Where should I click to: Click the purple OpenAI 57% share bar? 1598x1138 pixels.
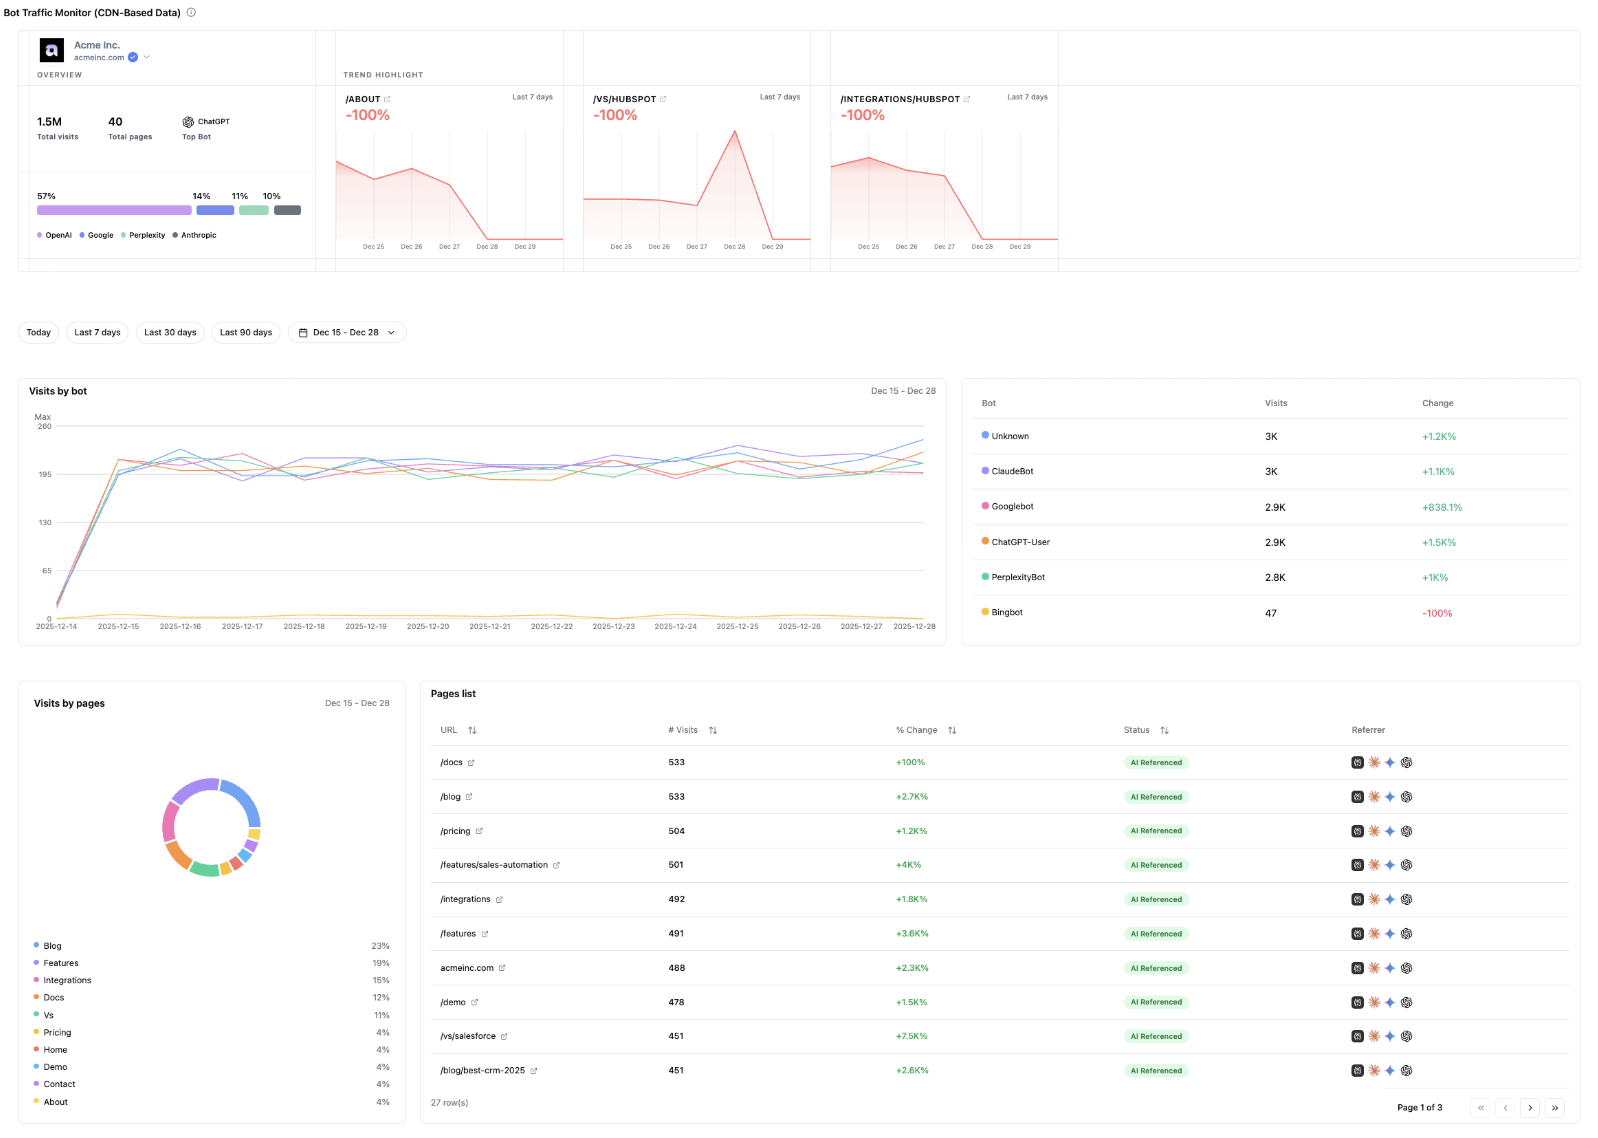pyautogui.click(x=114, y=210)
